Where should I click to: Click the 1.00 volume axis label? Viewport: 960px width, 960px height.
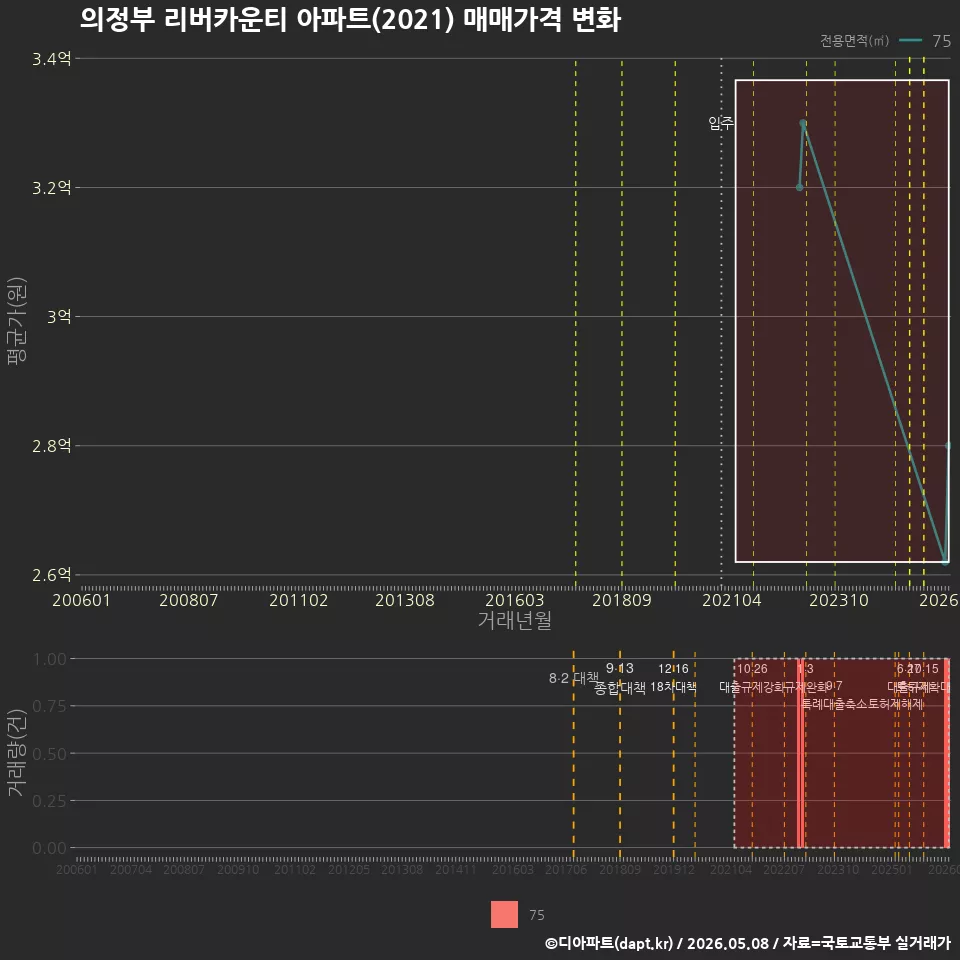tap(50, 659)
